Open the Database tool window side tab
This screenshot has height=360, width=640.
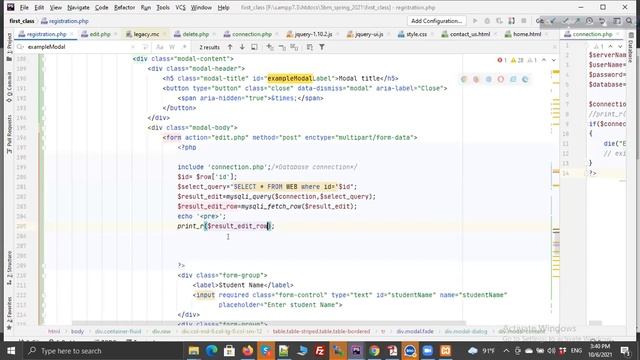(631, 49)
